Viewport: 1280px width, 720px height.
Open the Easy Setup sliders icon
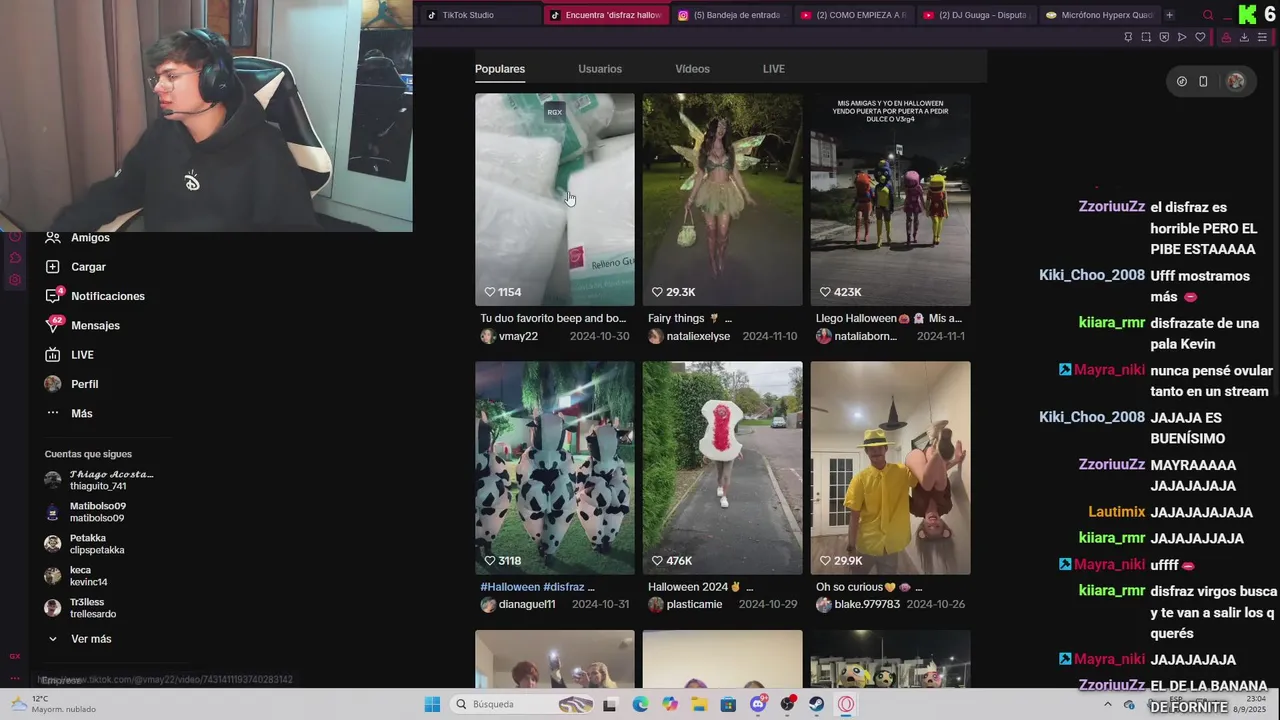click(x=1262, y=37)
